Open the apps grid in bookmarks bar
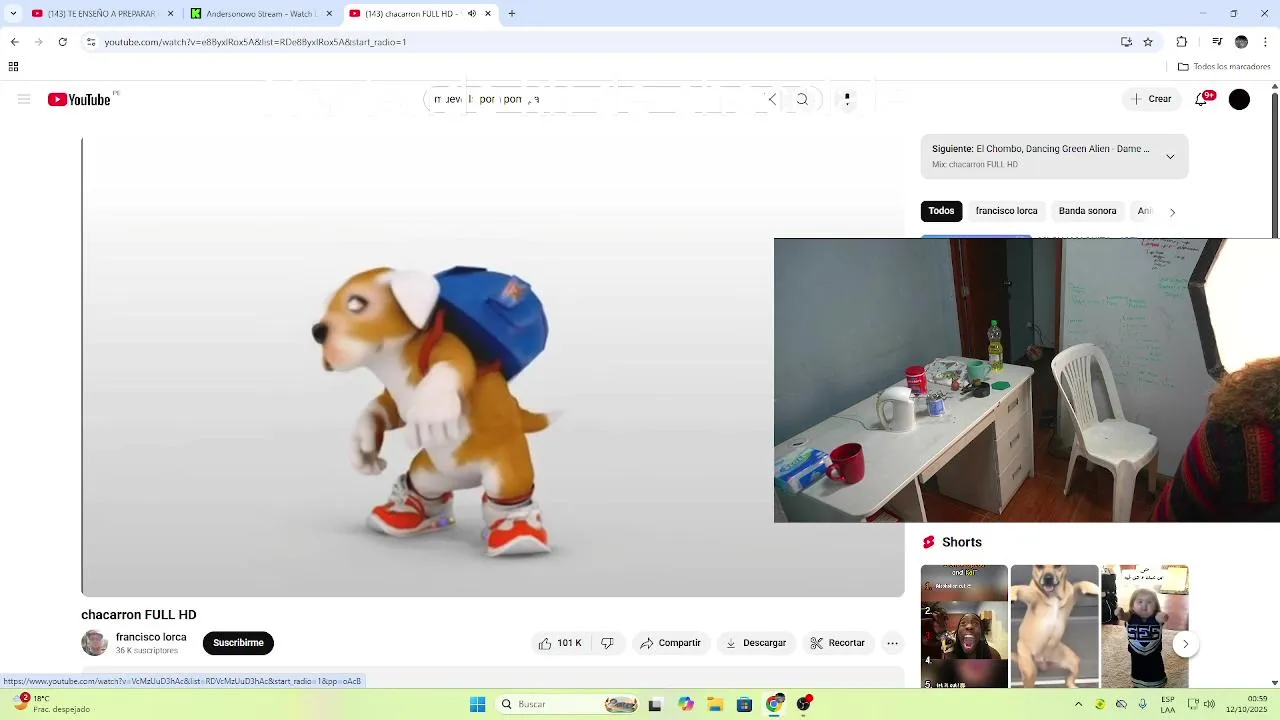Viewport: 1280px width, 720px height. (14, 67)
